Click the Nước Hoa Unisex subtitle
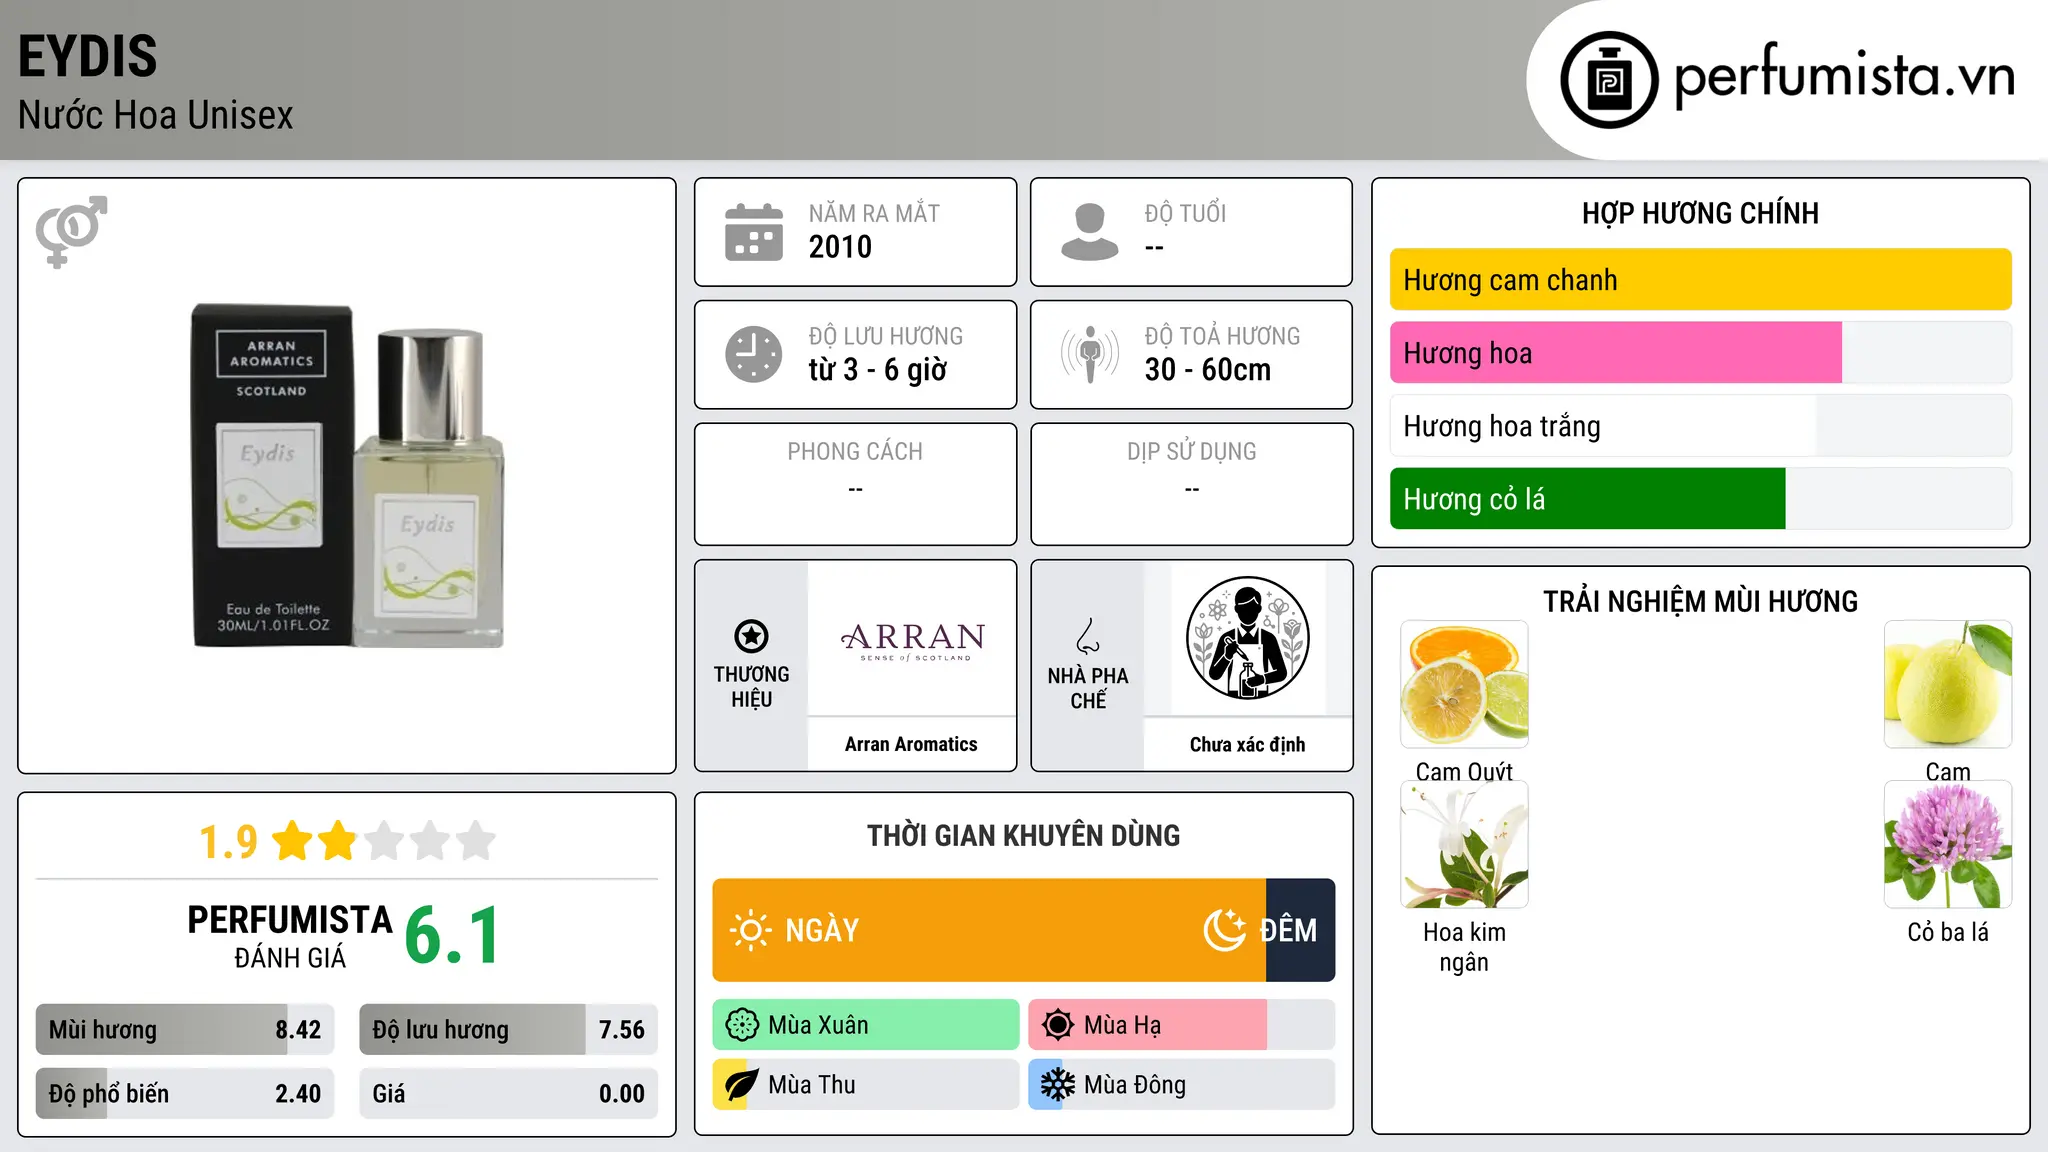The height and width of the screenshot is (1152, 2048). coord(155,115)
